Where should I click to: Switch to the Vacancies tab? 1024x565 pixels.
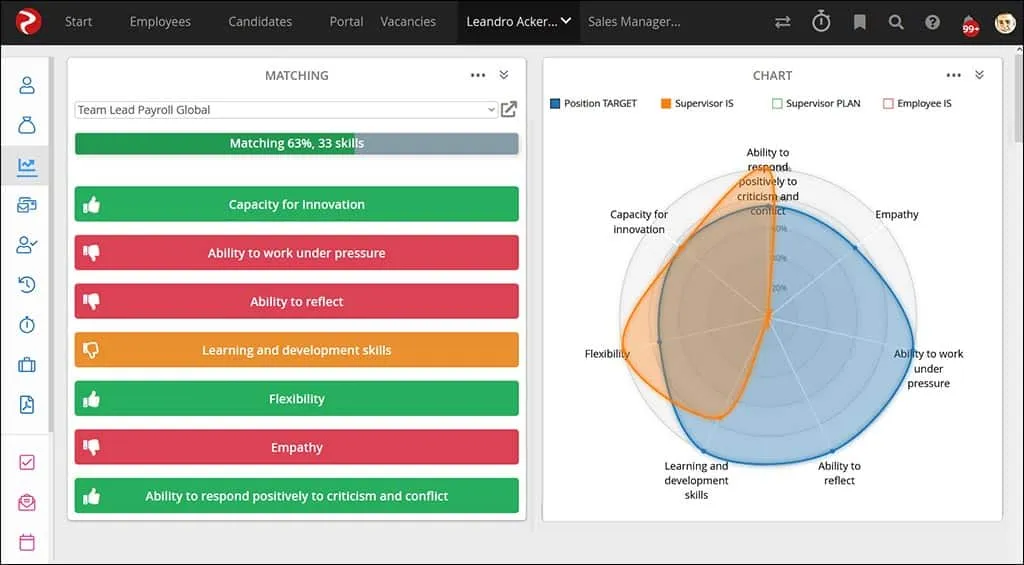click(x=408, y=22)
